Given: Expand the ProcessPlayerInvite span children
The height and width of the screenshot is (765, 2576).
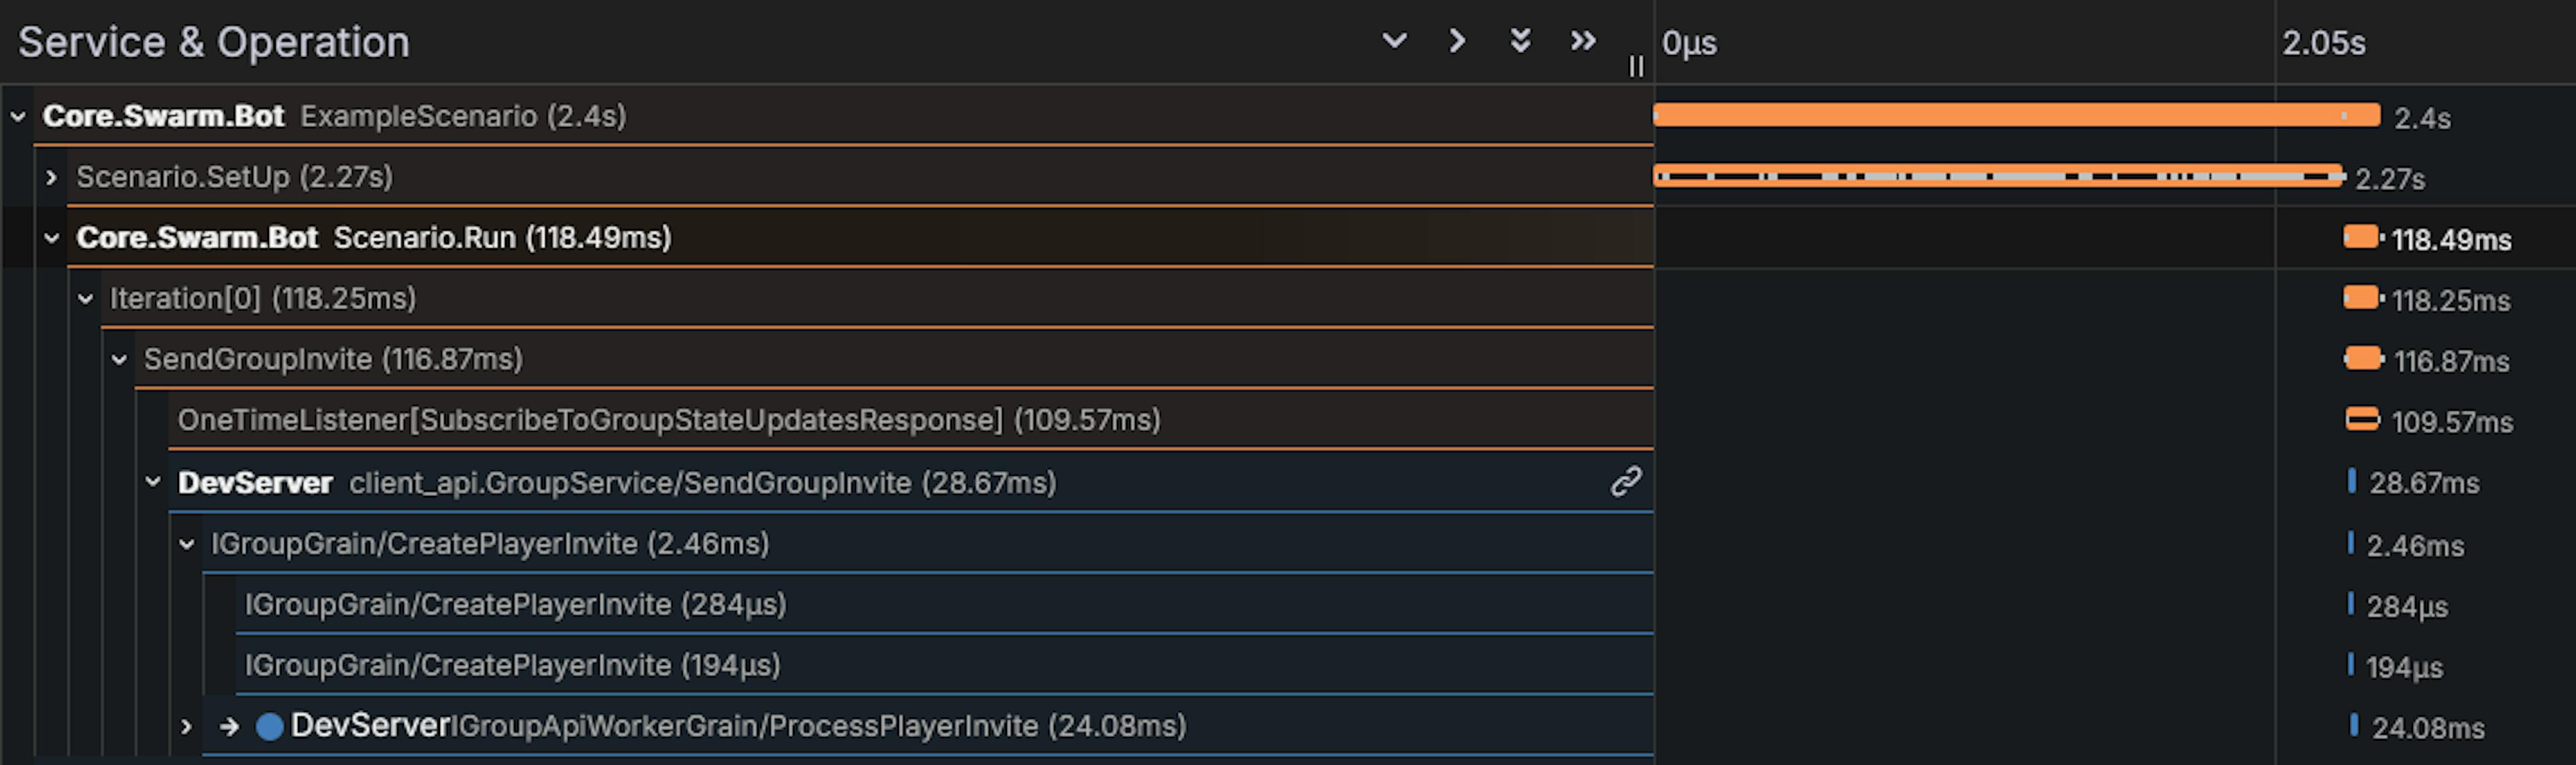Looking at the screenshot, I should click(x=186, y=727).
